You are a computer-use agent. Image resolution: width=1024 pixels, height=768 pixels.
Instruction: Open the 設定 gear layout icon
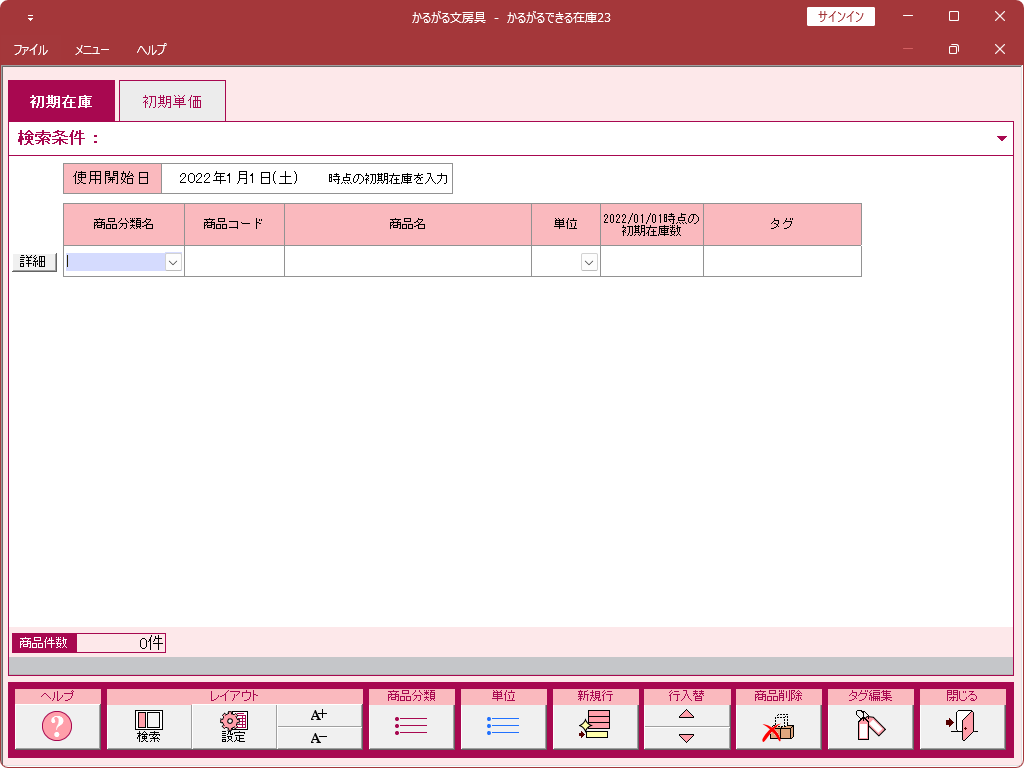coord(234,726)
